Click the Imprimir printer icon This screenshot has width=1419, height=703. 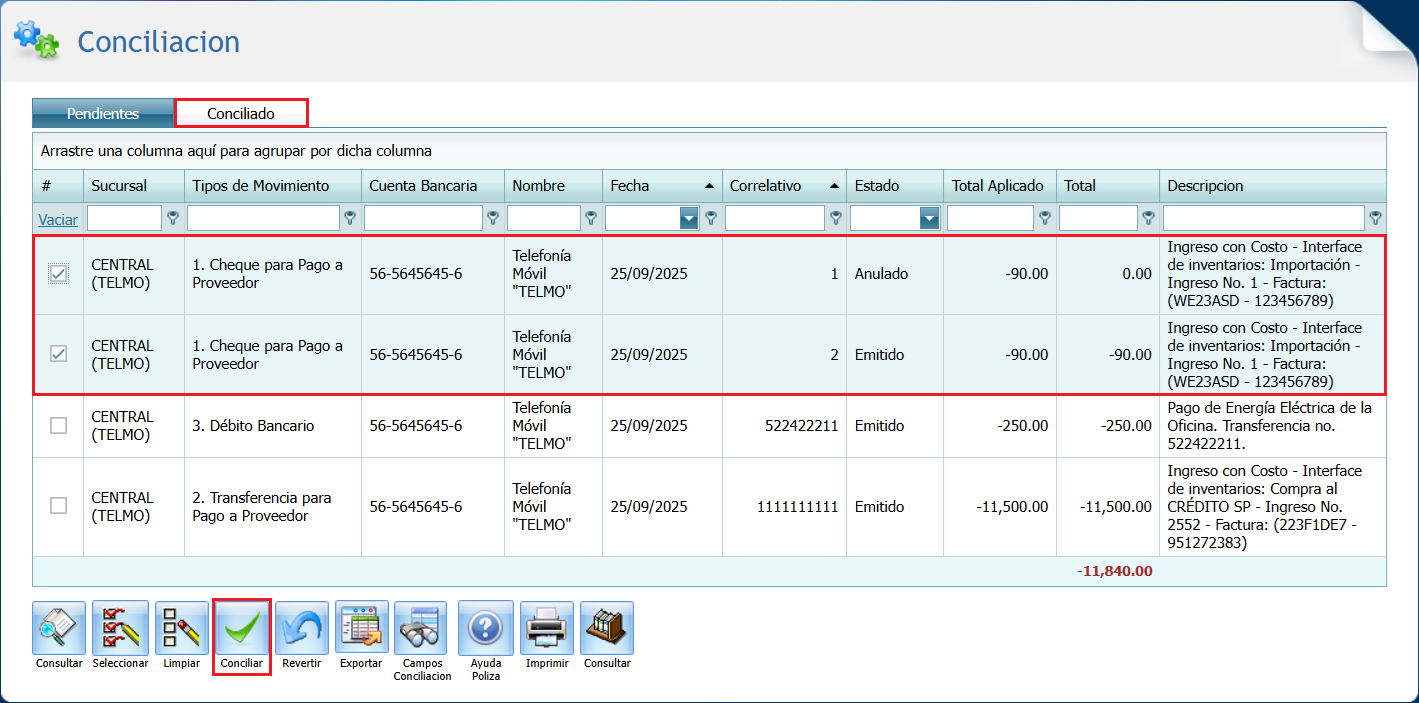pyautogui.click(x=546, y=628)
